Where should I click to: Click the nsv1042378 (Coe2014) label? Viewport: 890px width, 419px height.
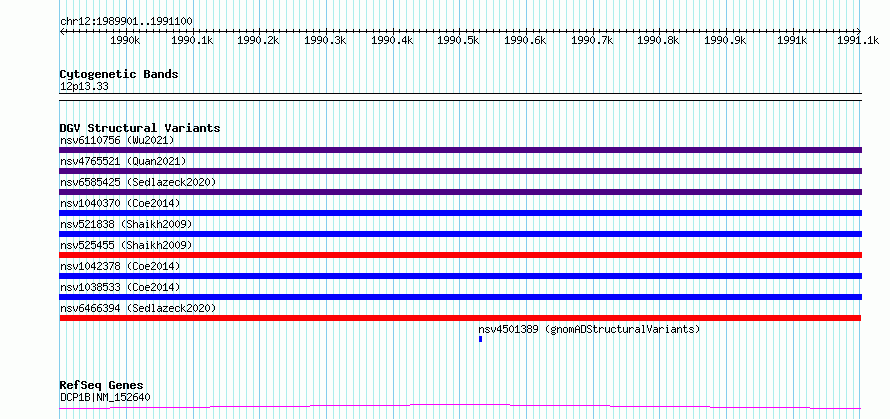tap(120, 266)
